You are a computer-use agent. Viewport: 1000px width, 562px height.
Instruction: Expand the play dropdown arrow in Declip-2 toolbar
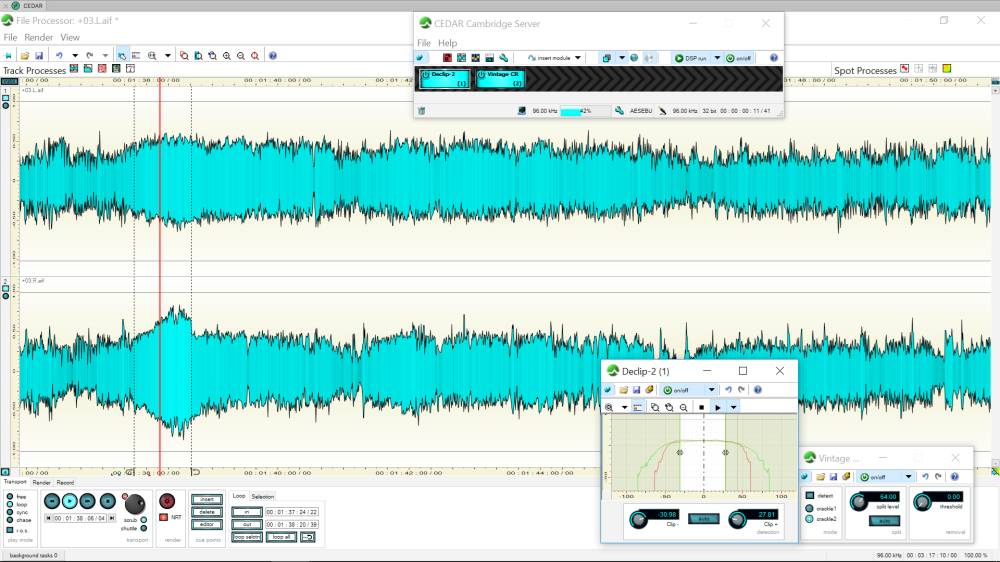pos(733,407)
